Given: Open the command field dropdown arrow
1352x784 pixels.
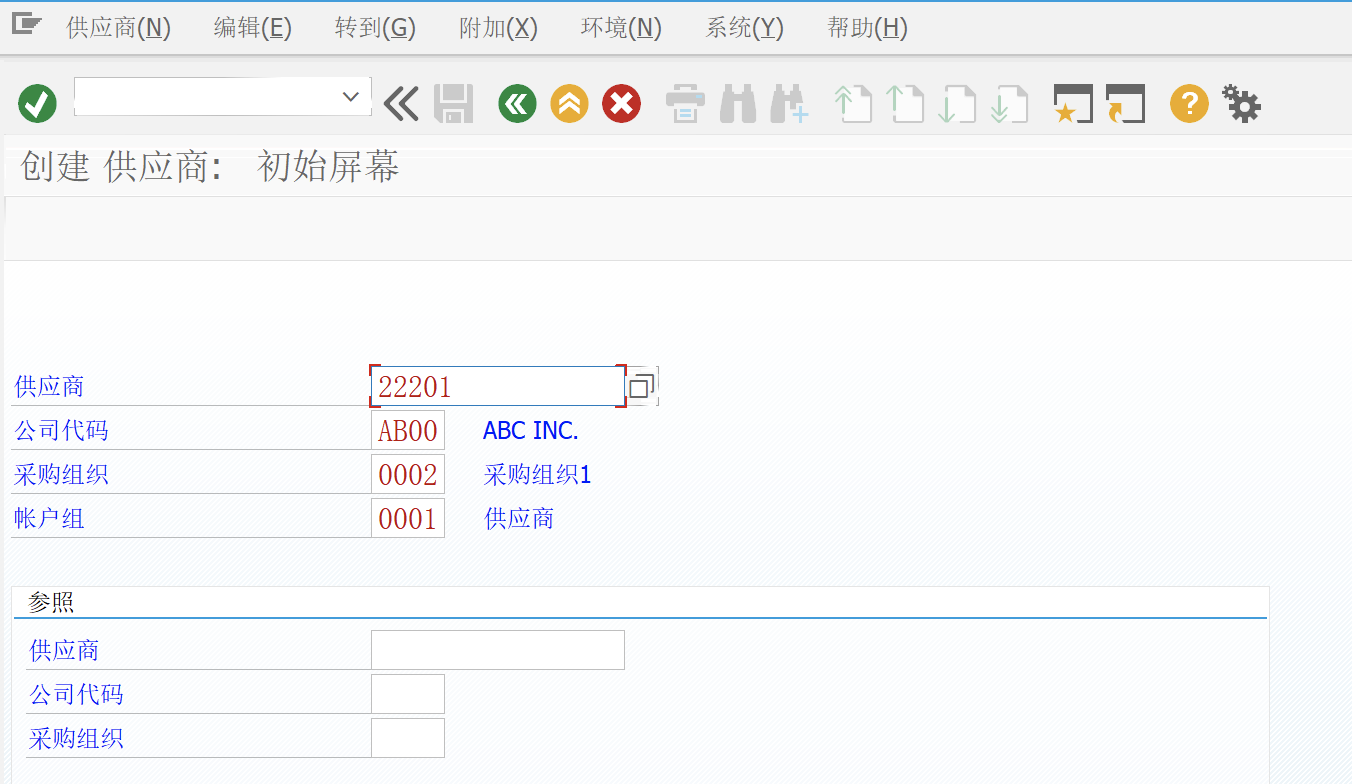Looking at the screenshot, I should [350, 97].
